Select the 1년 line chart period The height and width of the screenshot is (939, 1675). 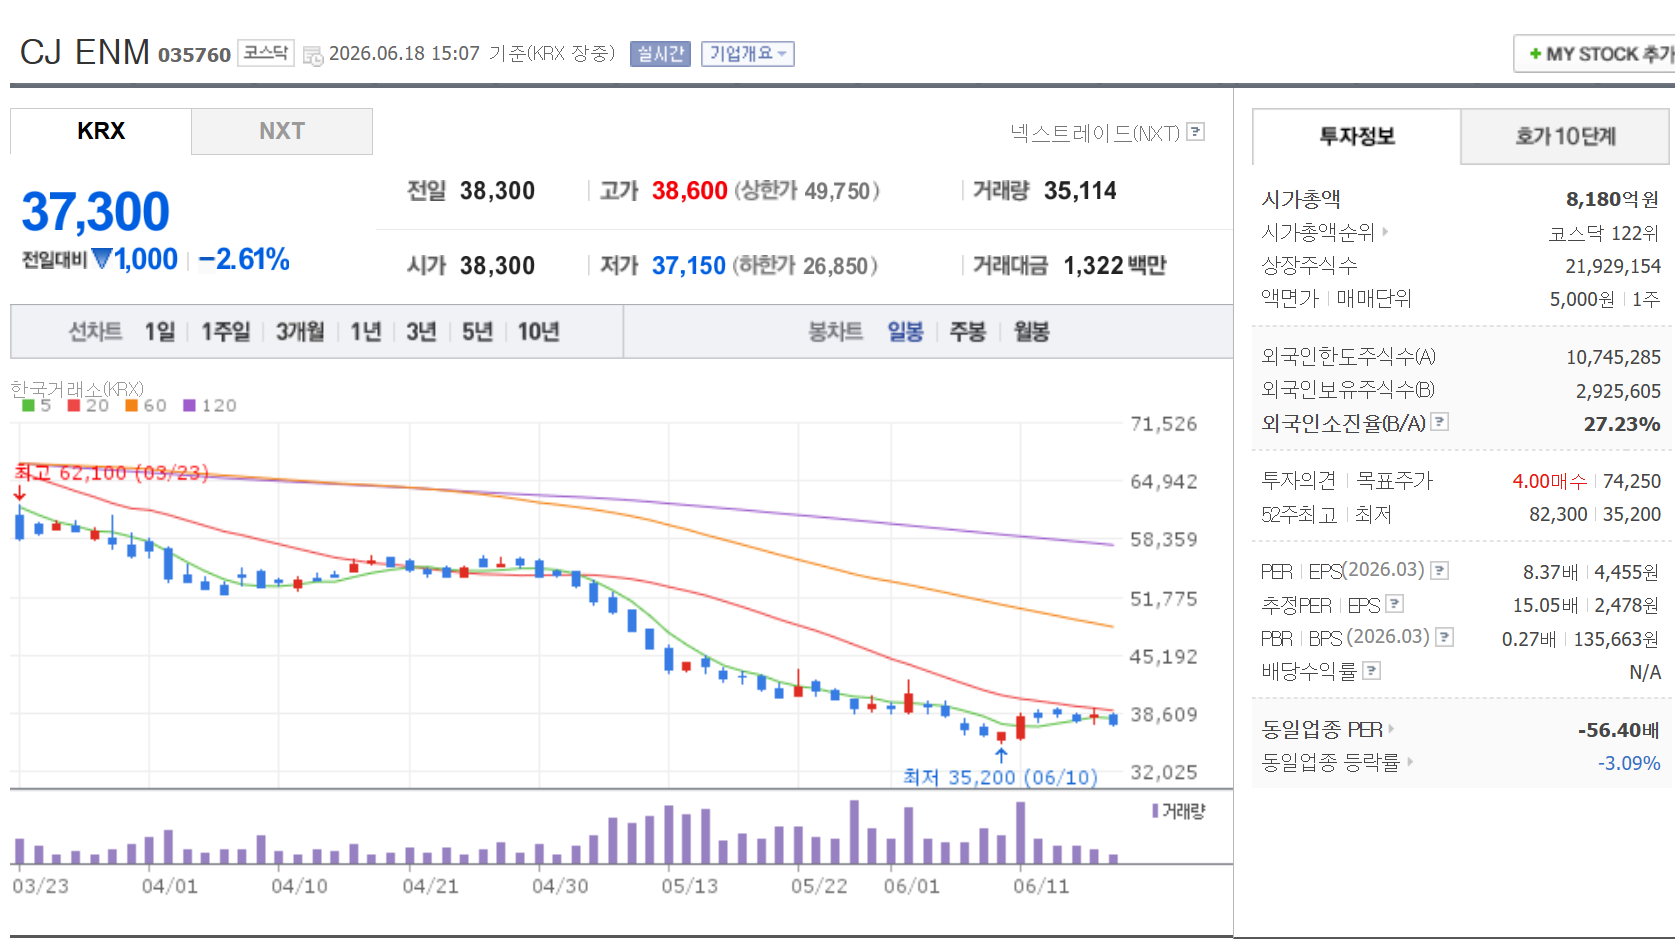366,332
